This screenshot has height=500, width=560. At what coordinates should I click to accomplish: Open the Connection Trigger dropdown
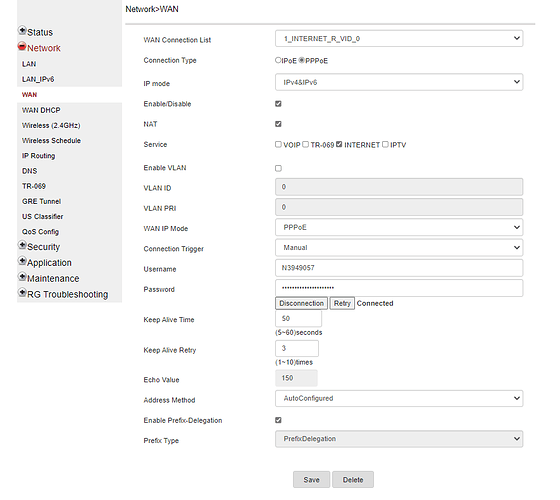pyautogui.click(x=399, y=248)
